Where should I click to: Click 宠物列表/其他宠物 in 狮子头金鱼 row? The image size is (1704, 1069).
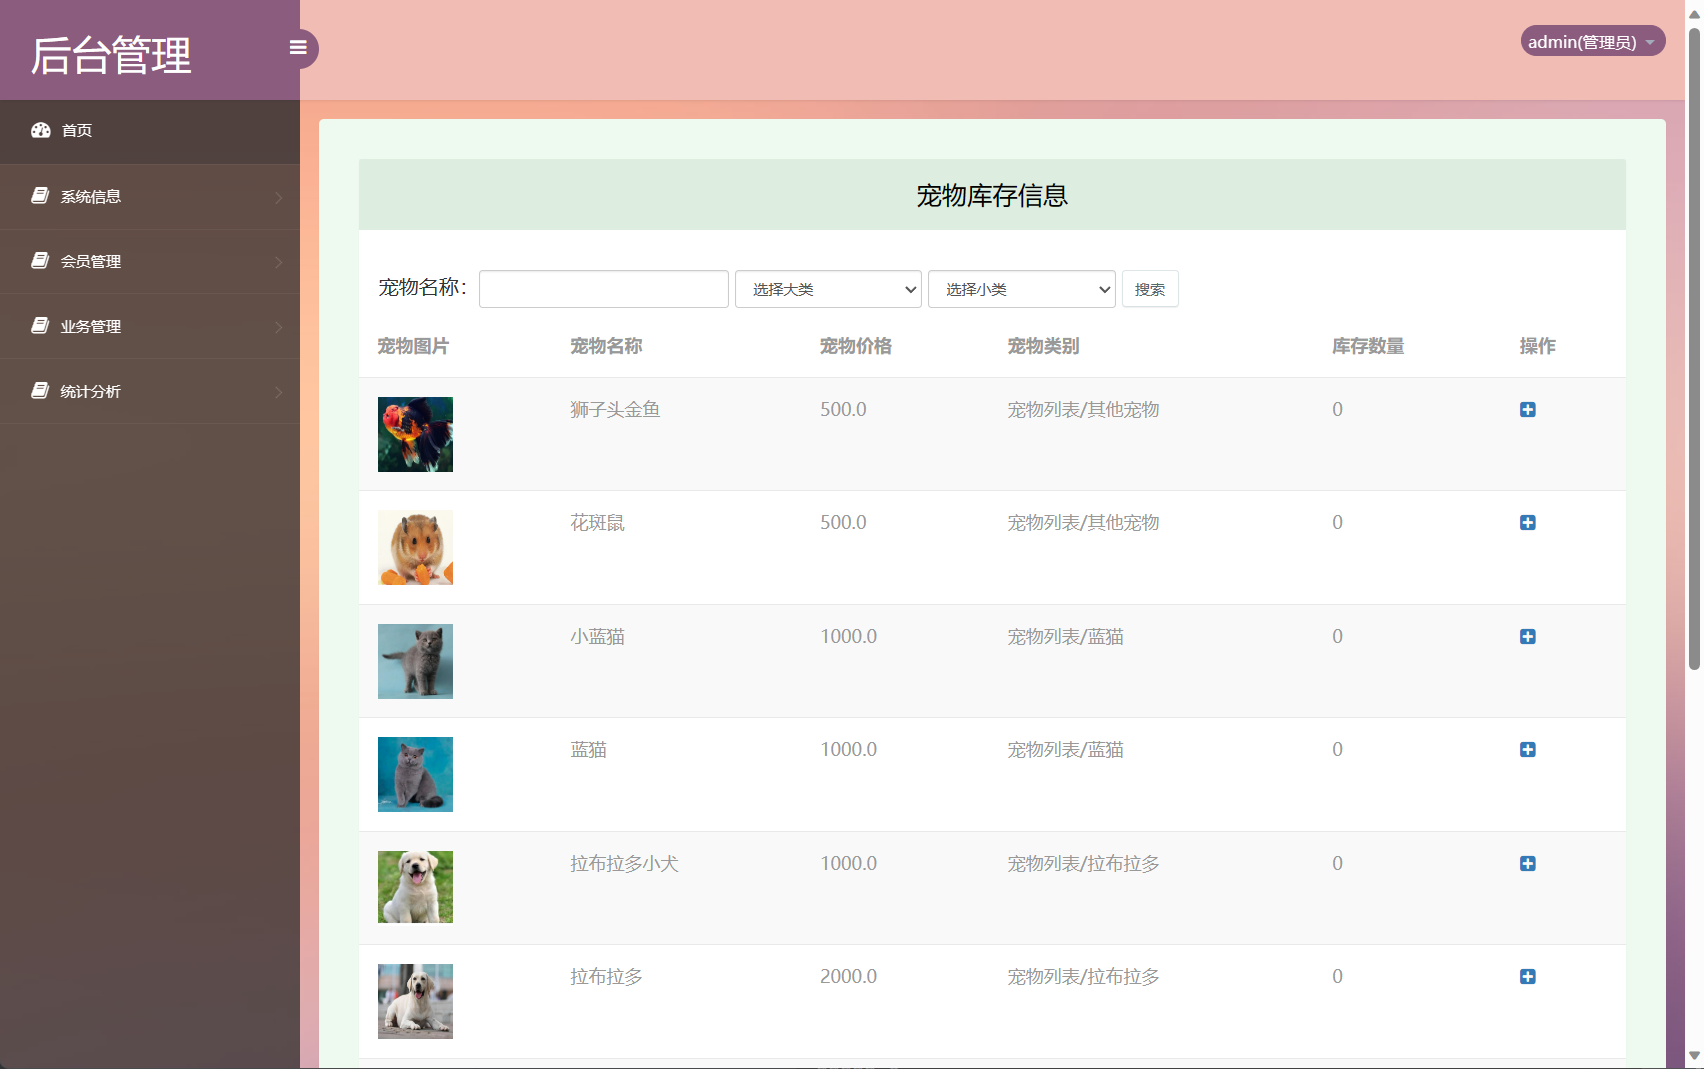(1083, 410)
